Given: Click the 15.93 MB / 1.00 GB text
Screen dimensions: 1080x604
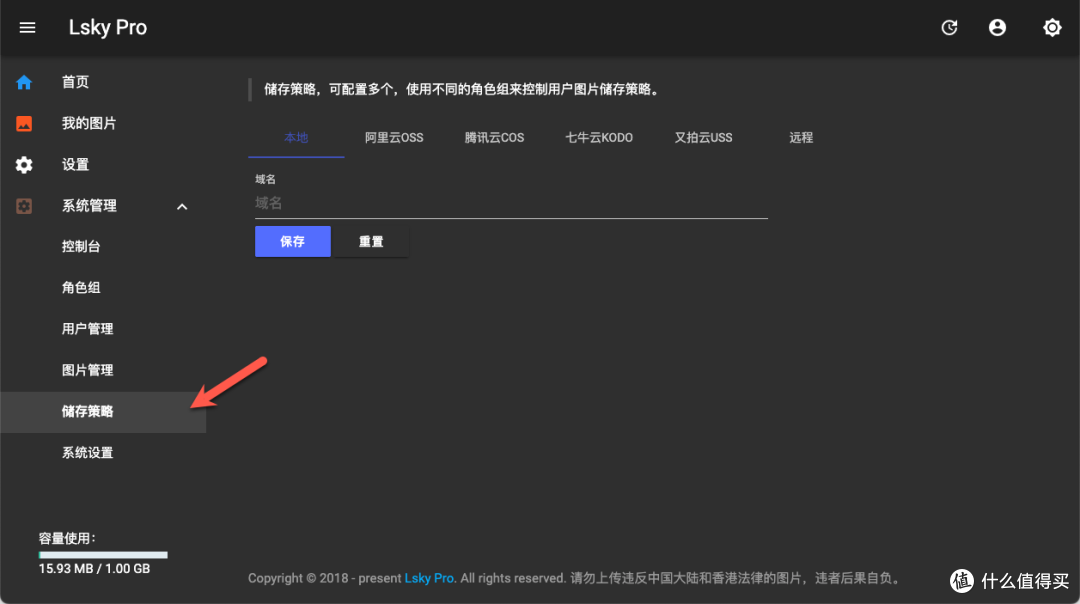Looking at the screenshot, I should pyautogui.click(x=94, y=569).
